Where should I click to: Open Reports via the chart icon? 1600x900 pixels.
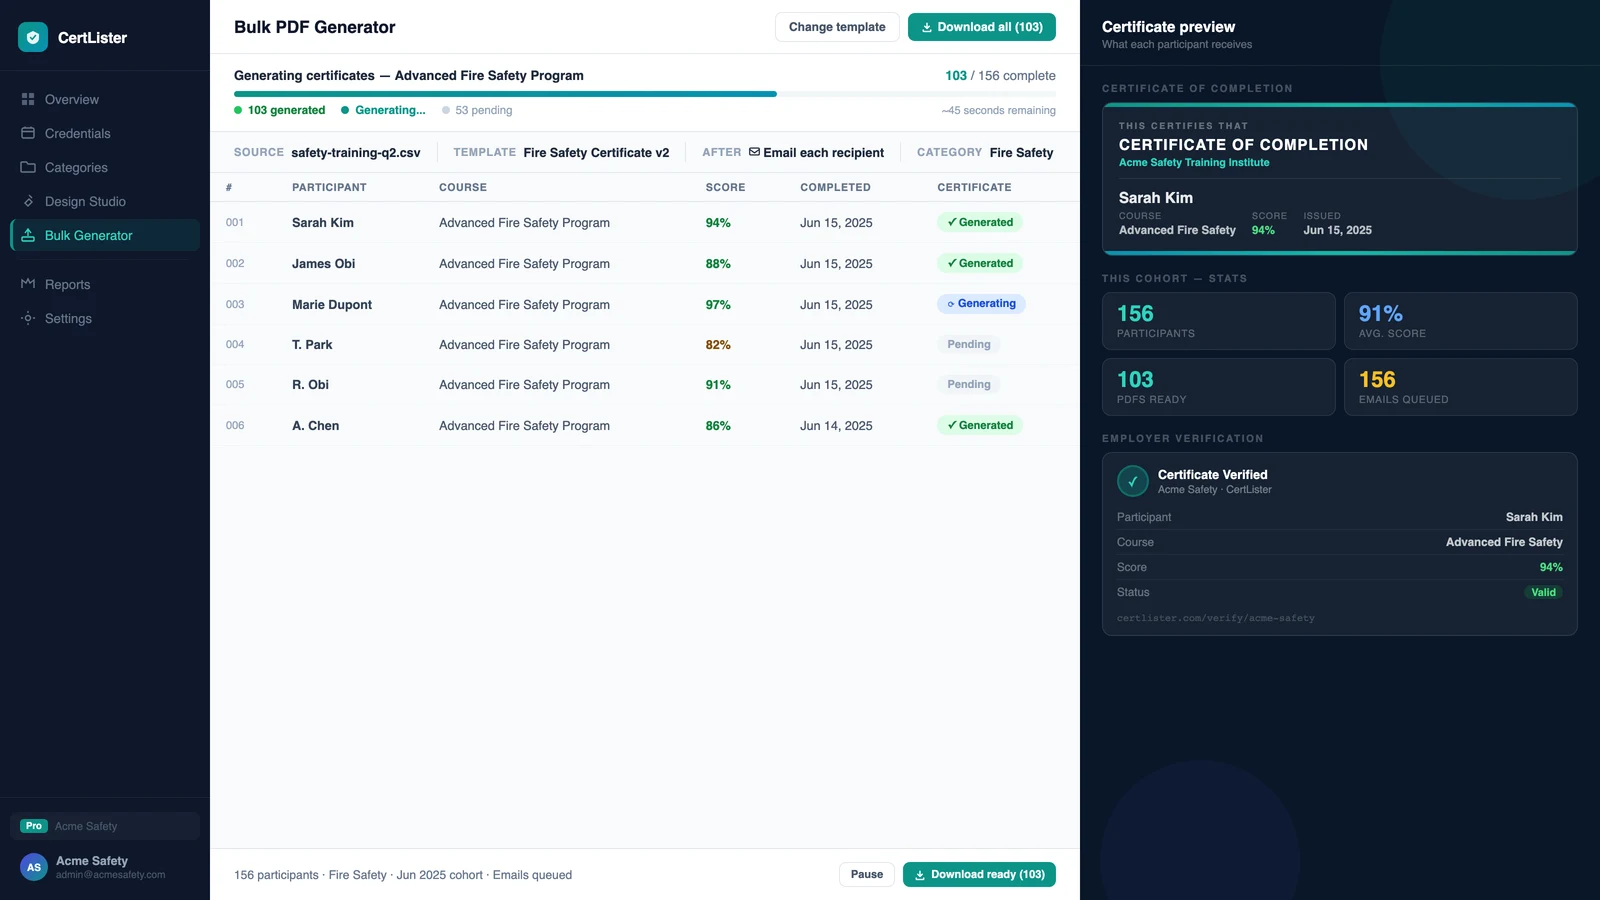click(x=28, y=284)
